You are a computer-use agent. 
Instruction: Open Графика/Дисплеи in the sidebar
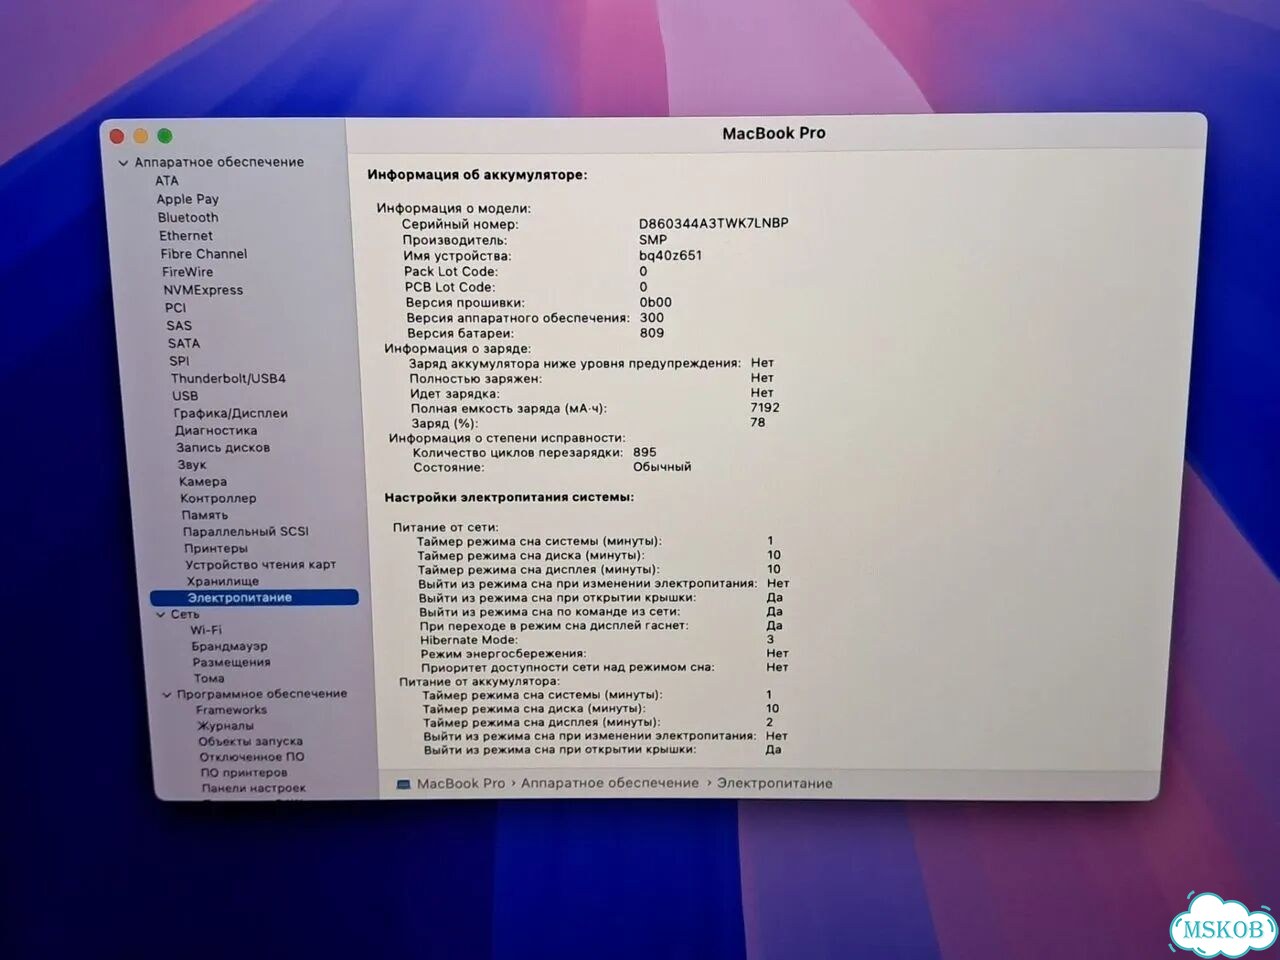(x=230, y=413)
